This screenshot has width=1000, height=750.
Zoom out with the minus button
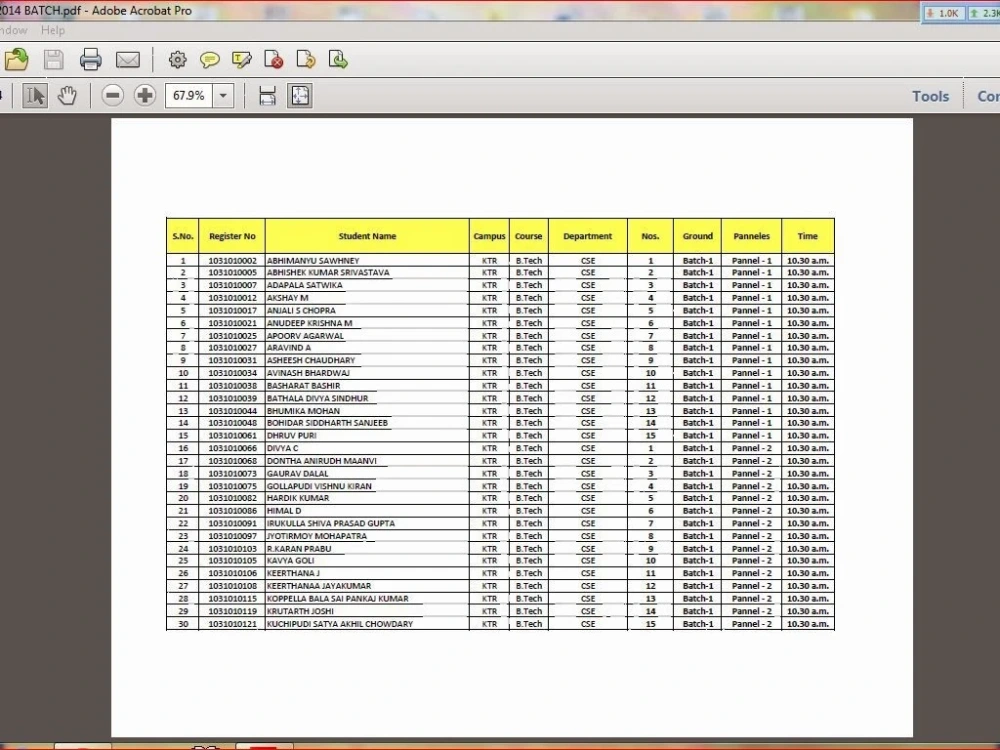(113, 96)
